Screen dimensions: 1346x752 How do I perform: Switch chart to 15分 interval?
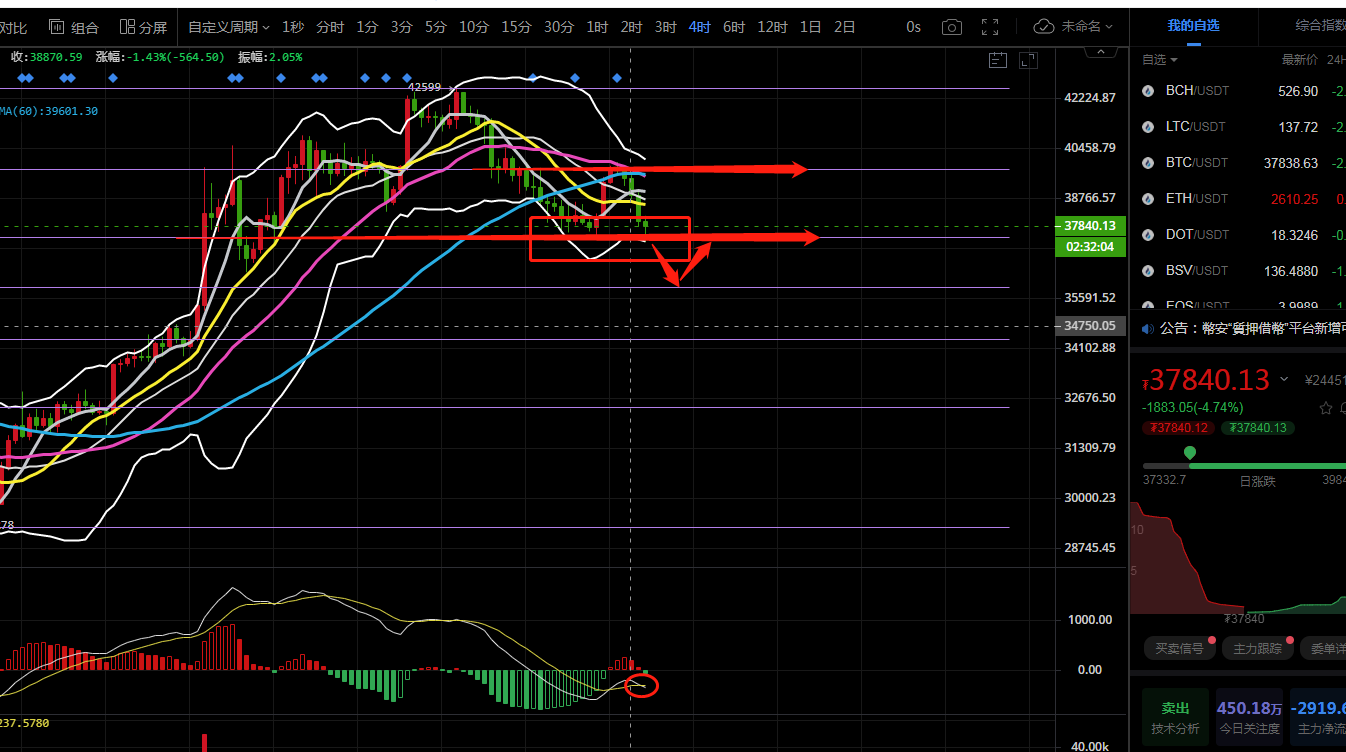pyautogui.click(x=516, y=27)
